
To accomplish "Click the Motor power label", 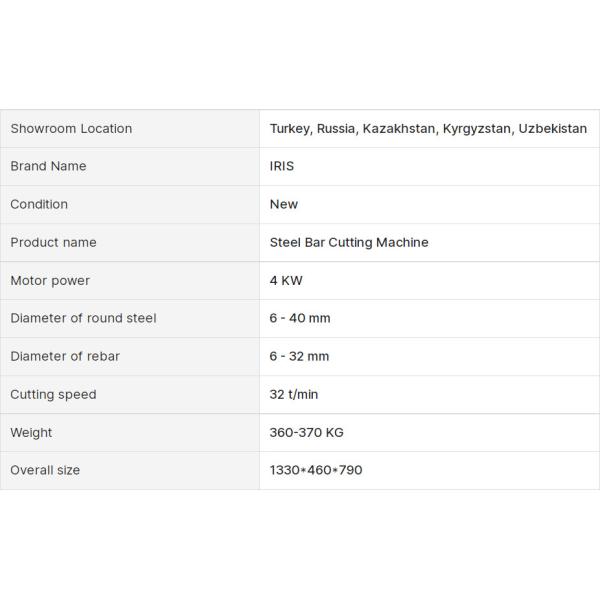I will [x=50, y=280].
